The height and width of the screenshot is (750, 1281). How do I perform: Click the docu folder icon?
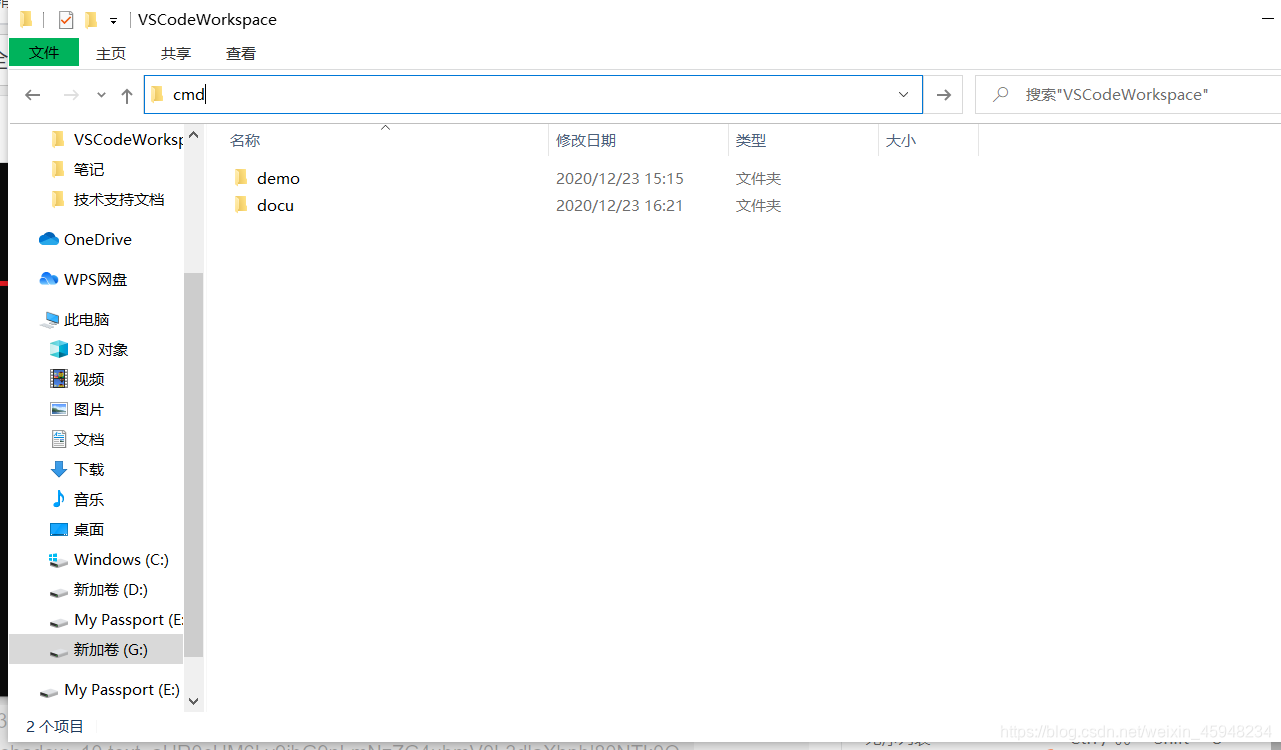(x=241, y=205)
